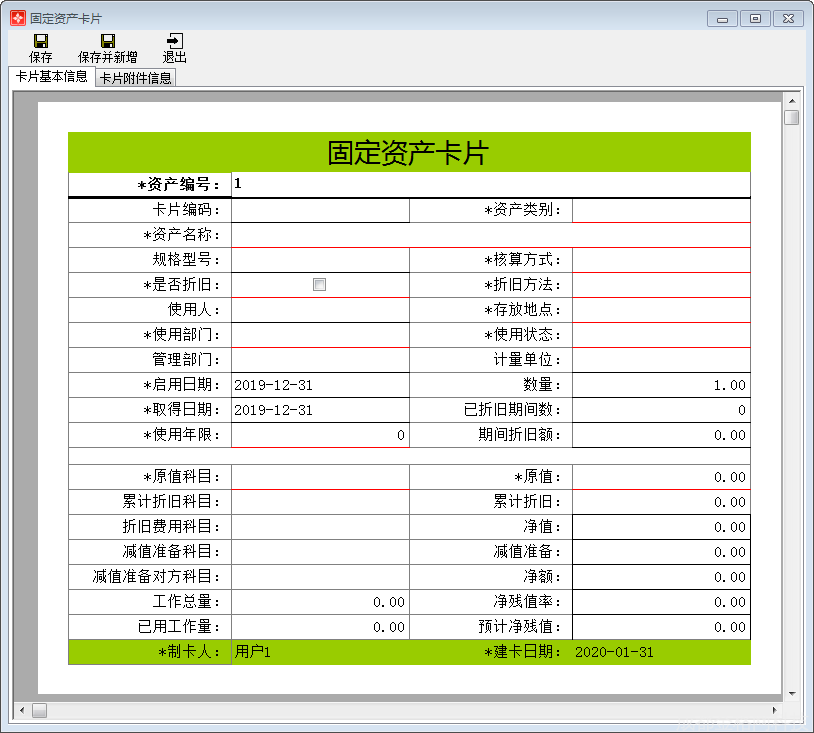Open the 存放地点 selection field
Screen dimensions: 814x733
coord(661,310)
